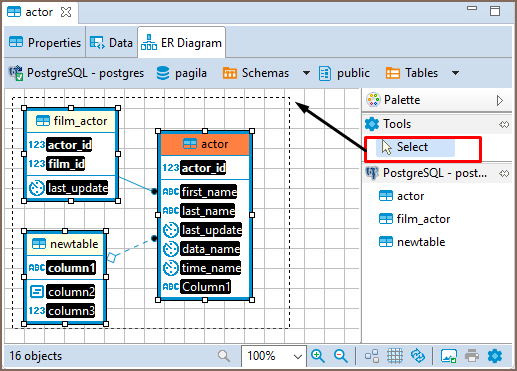Collapse the Palette panel arrow
Screen dimensions: 517x371
click(499, 100)
